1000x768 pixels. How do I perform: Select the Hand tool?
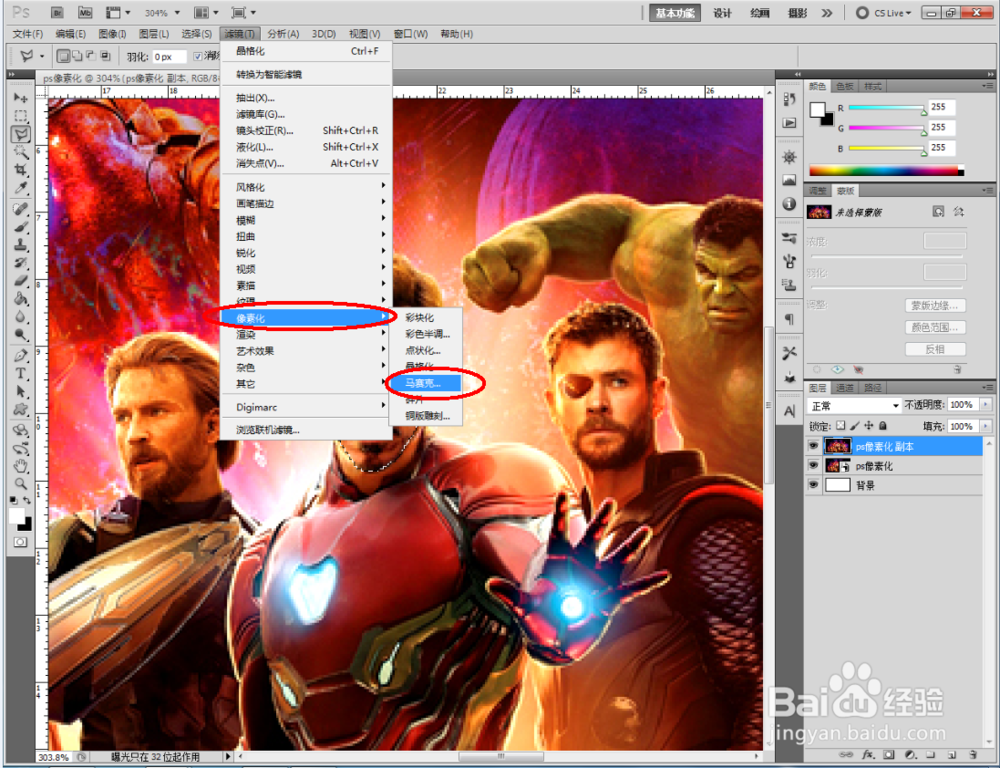coord(20,466)
